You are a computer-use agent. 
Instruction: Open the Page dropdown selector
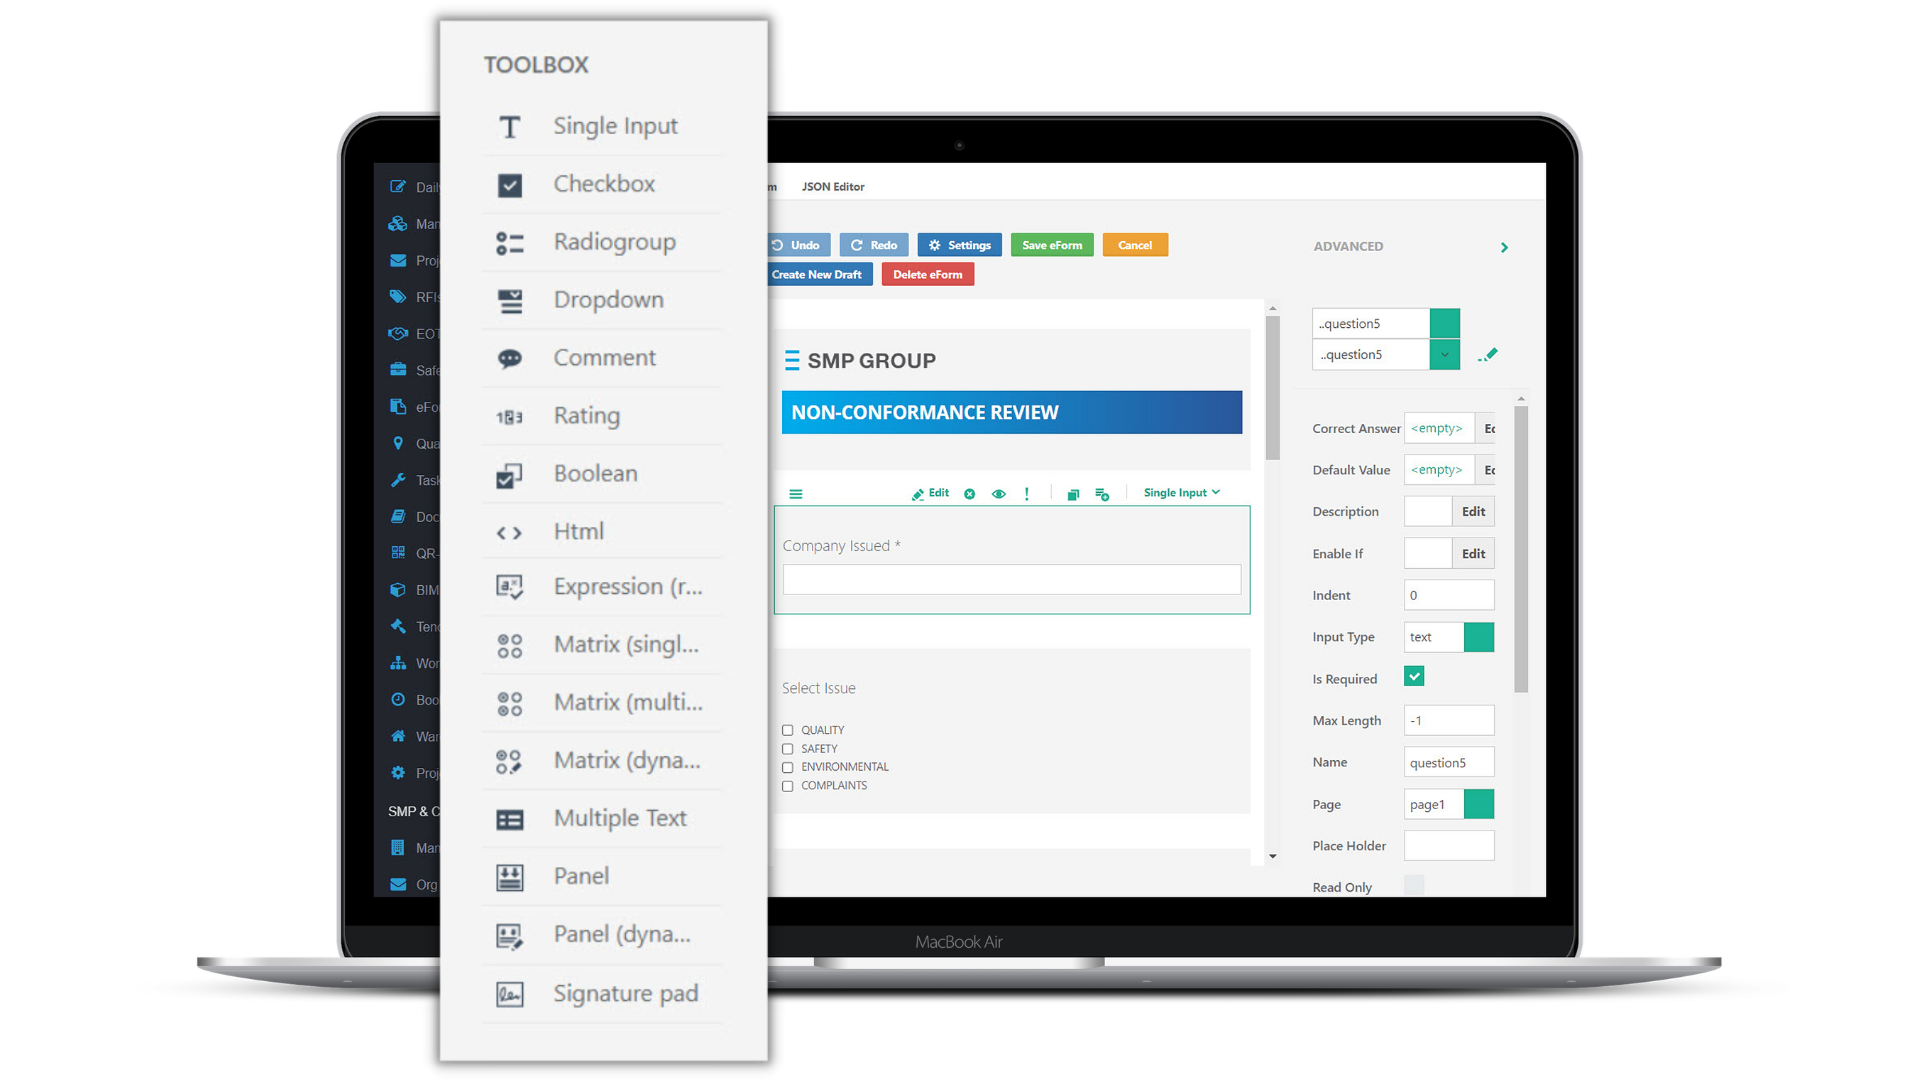coord(1480,803)
